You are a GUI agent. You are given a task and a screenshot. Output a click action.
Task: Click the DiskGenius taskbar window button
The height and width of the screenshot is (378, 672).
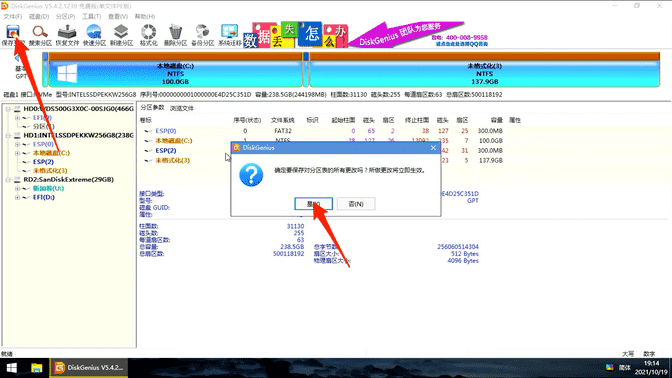pos(89,368)
